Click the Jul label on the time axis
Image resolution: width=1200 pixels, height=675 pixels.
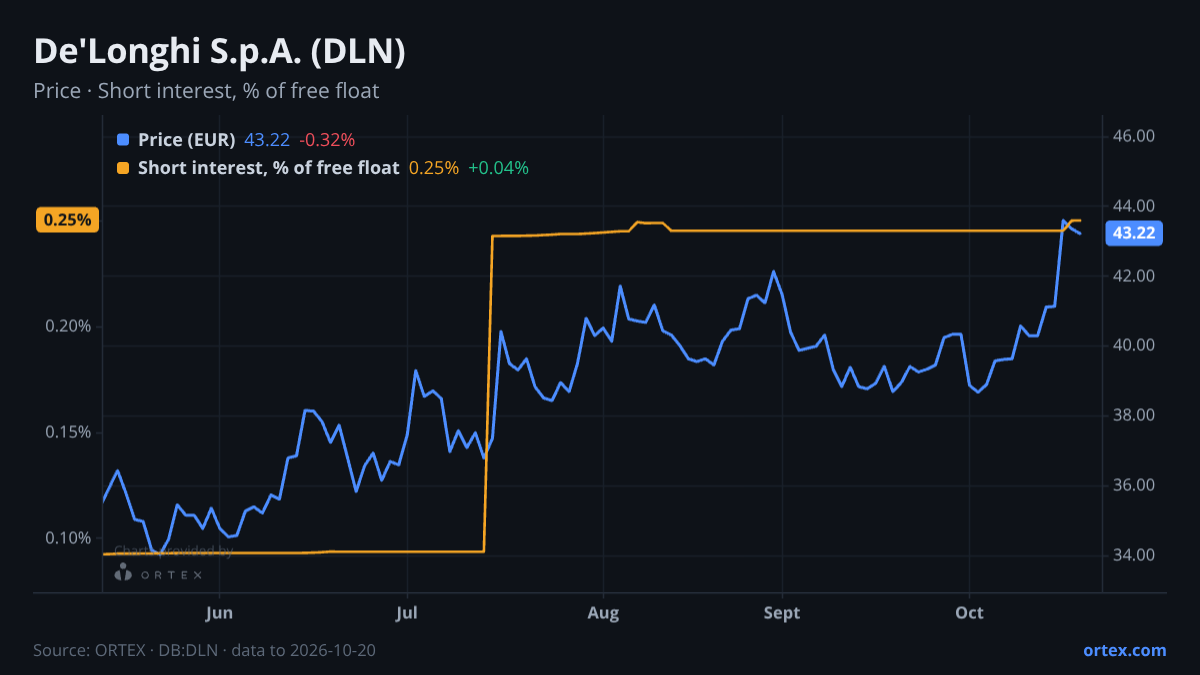coord(407,613)
